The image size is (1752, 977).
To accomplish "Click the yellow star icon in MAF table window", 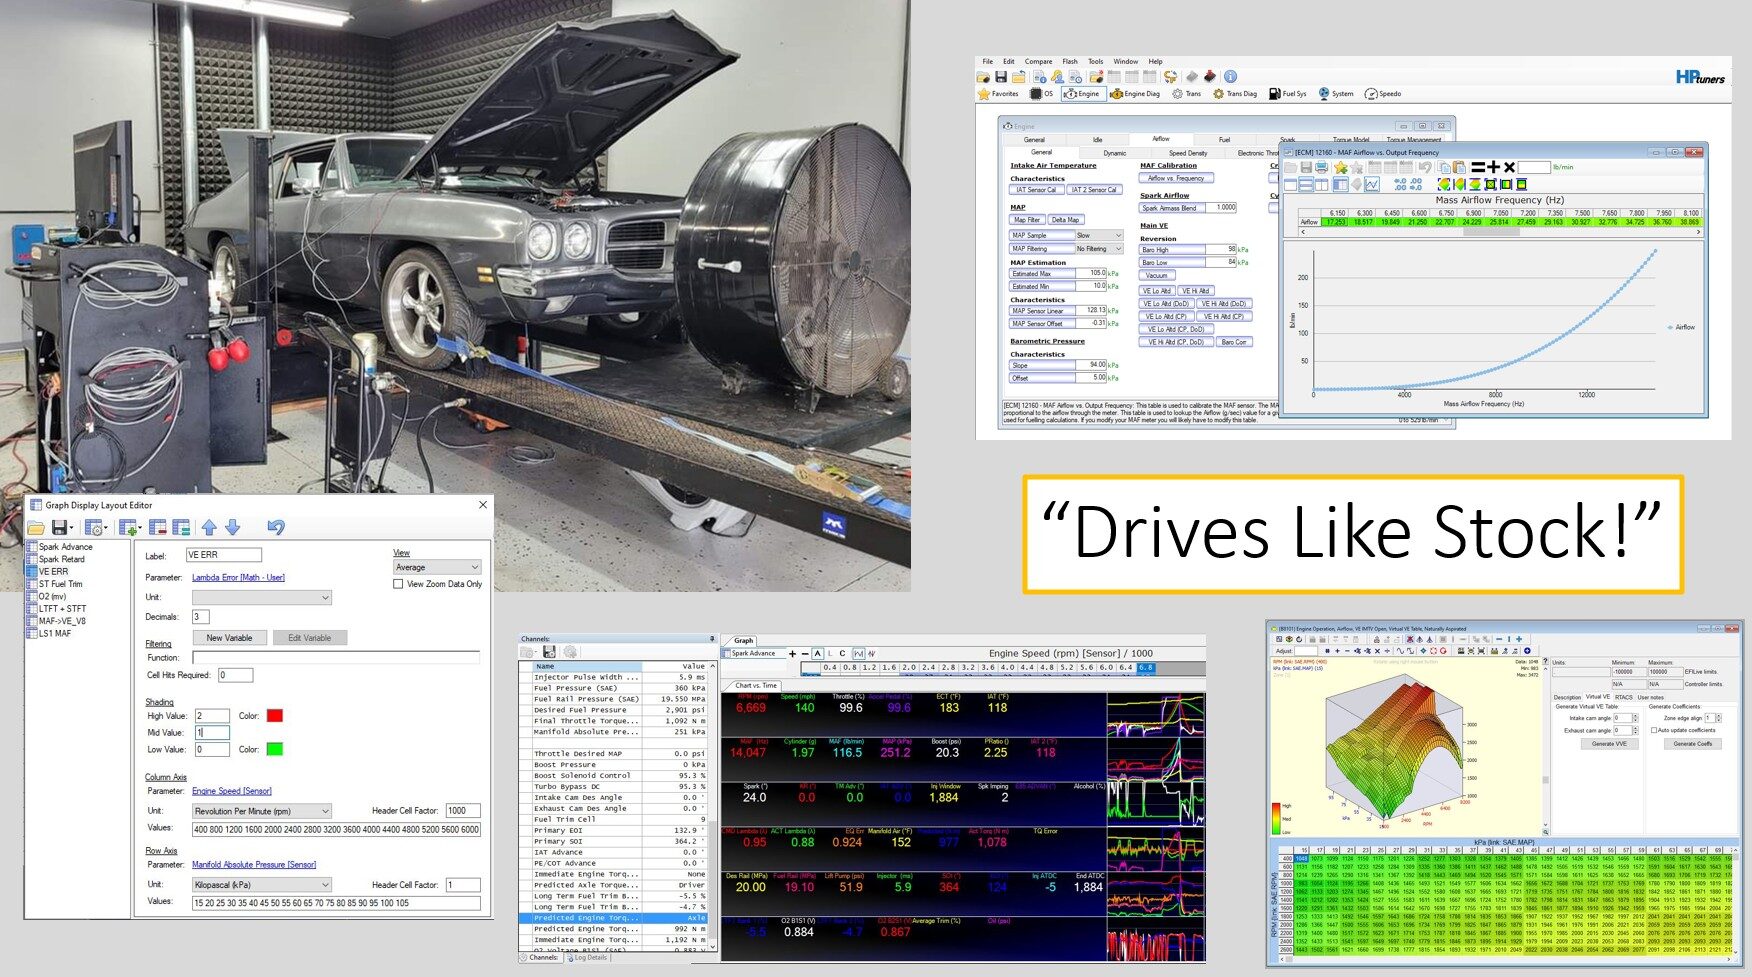I will click(x=1340, y=167).
